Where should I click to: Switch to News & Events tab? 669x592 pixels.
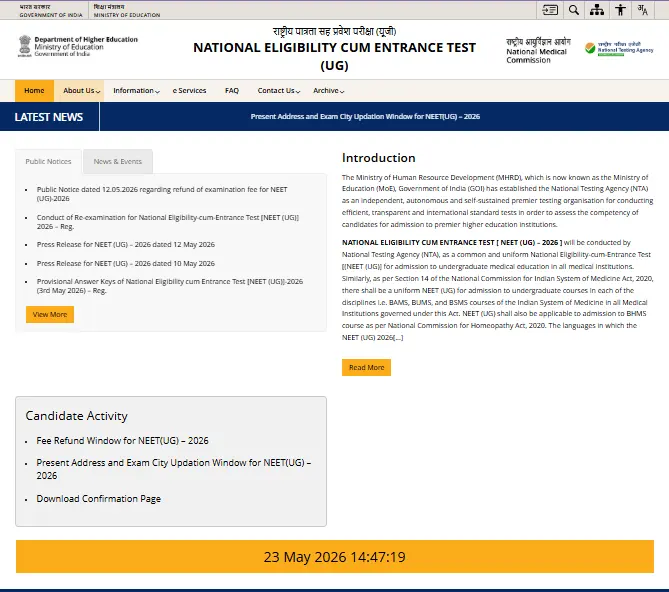(x=118, y=161)
